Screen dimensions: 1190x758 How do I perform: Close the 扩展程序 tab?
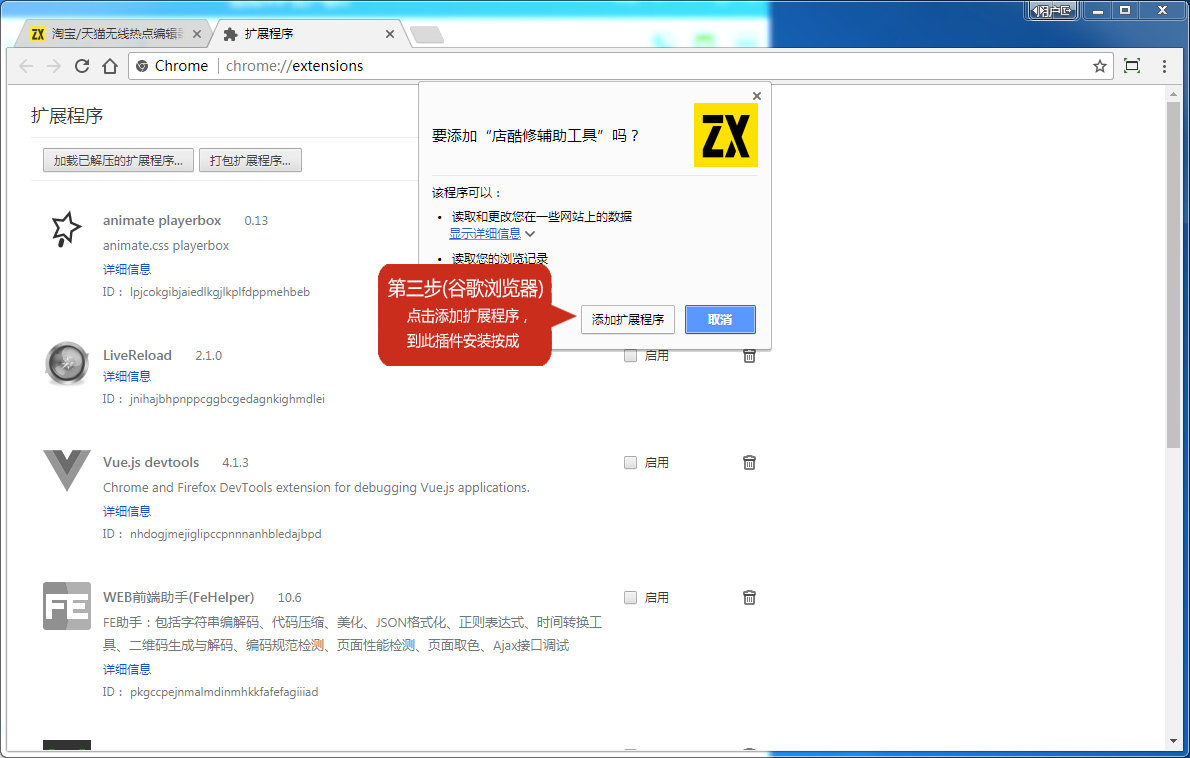tap(389, 34)
